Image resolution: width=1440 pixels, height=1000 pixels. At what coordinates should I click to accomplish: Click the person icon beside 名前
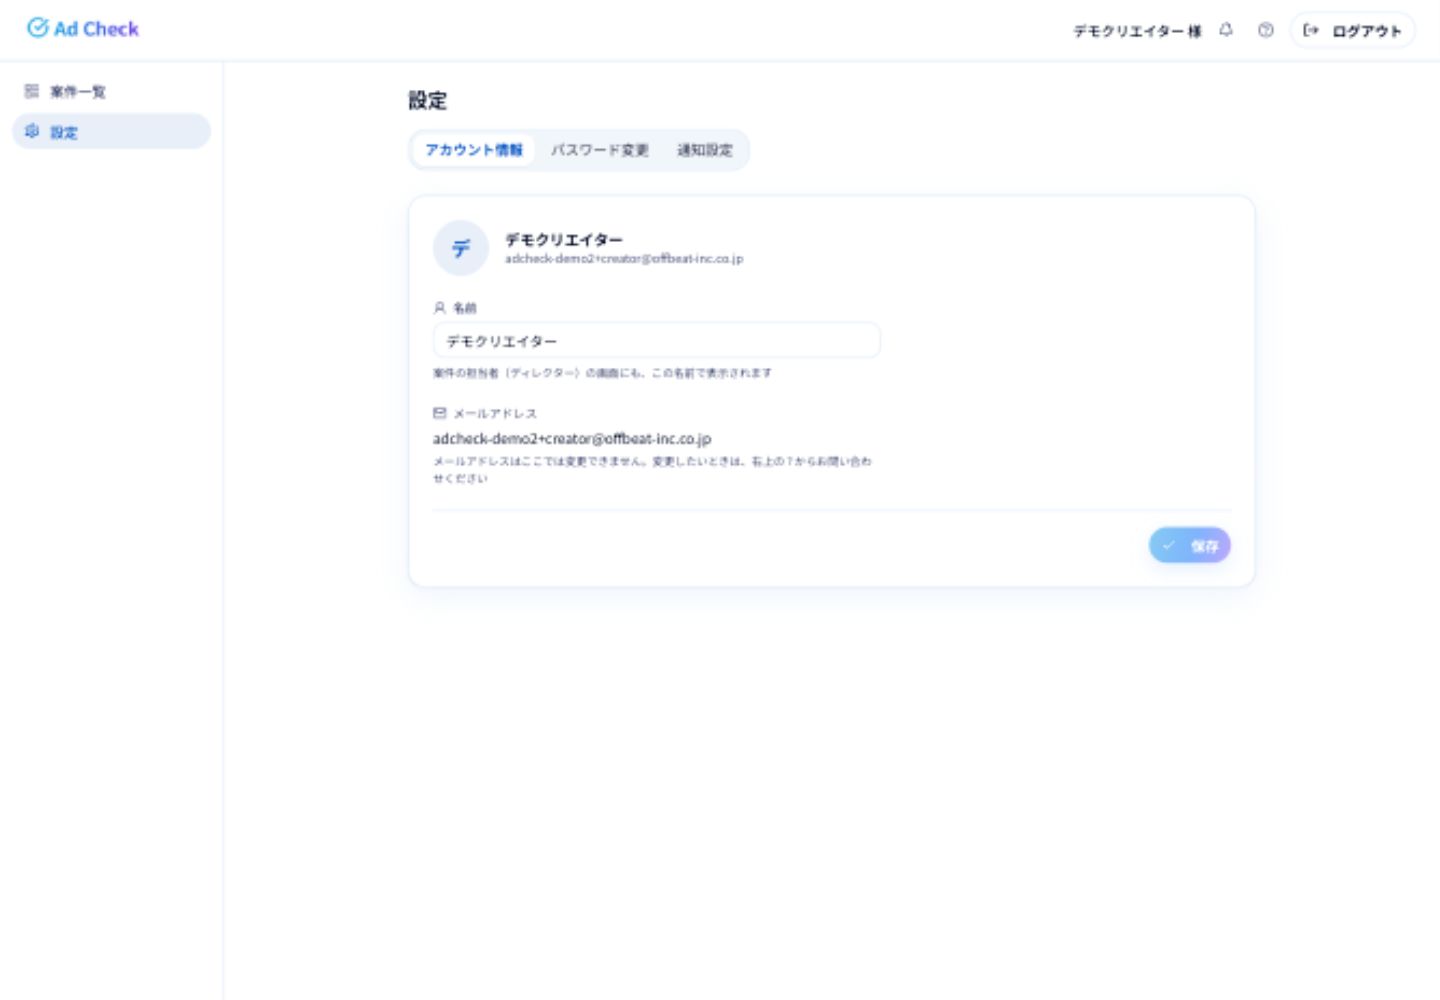click(439, 308)
